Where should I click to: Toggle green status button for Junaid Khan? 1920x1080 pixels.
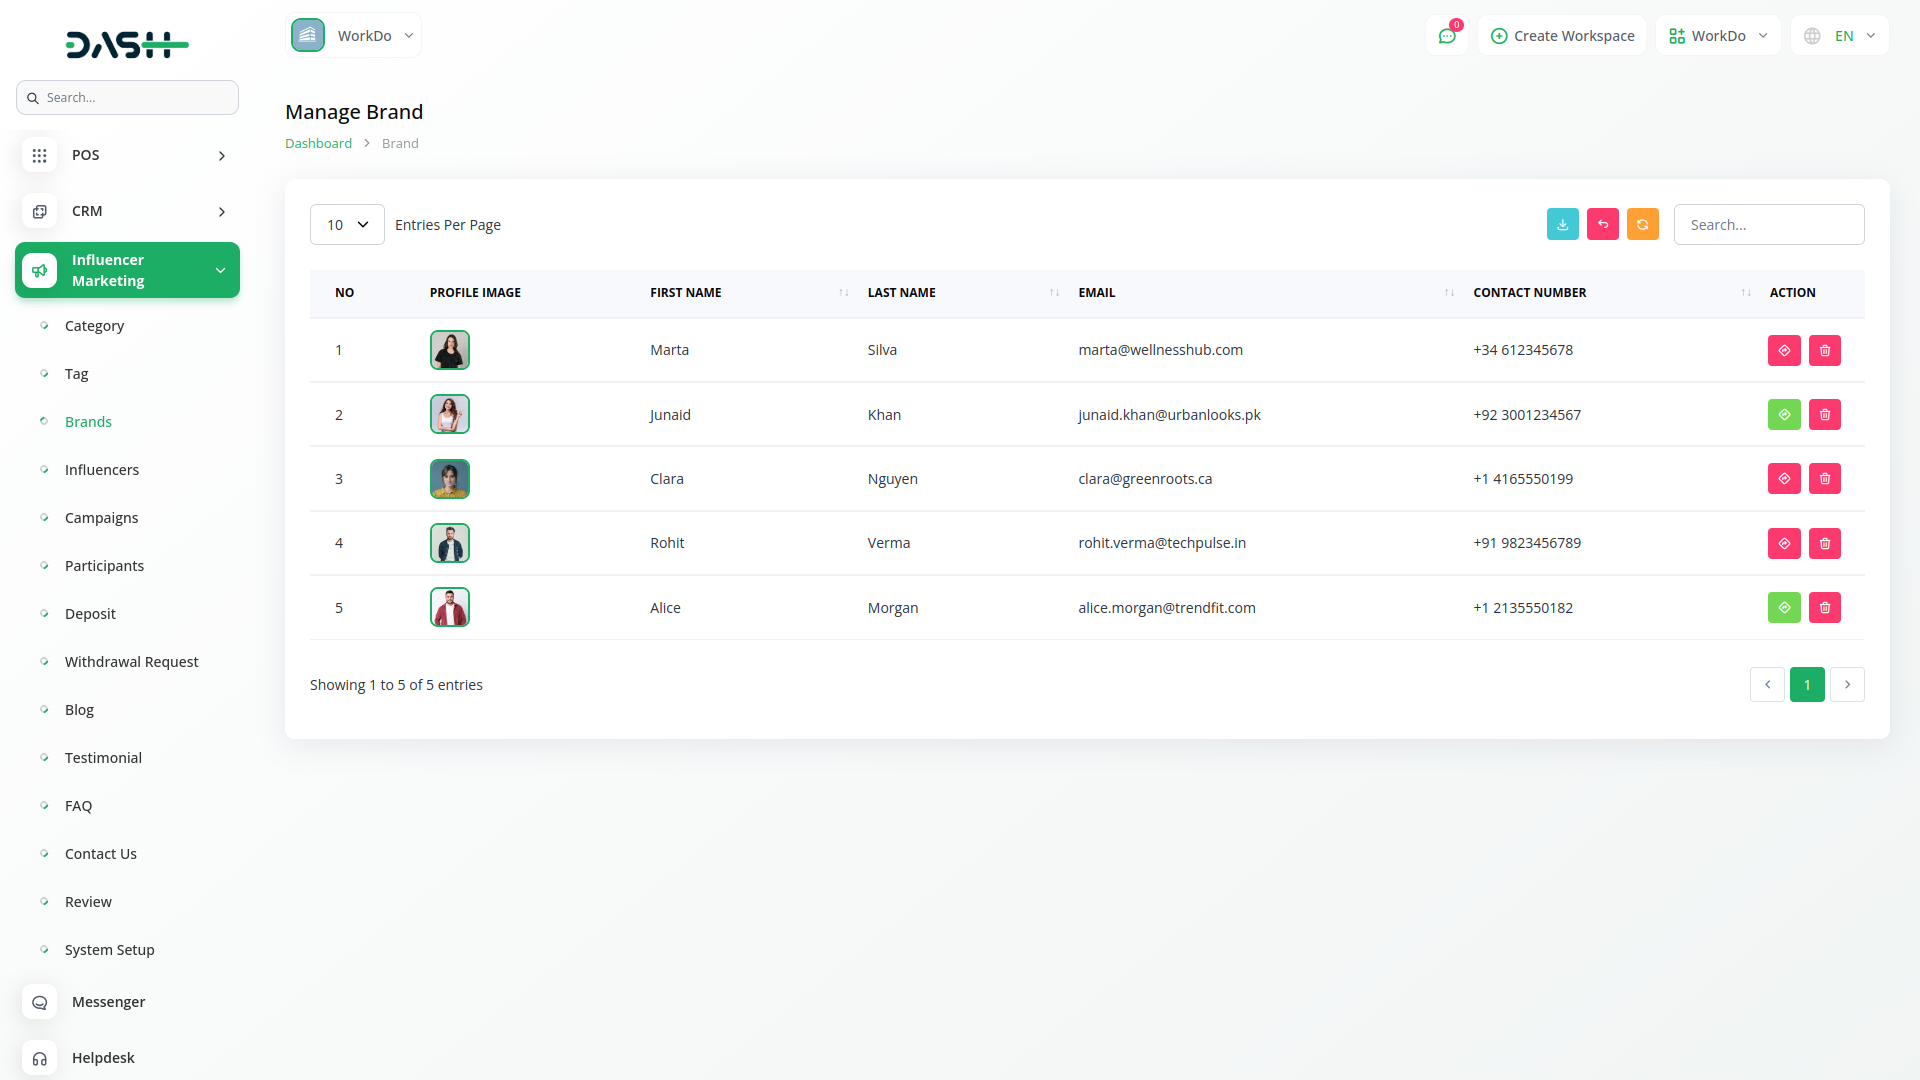coord(1783,414)
